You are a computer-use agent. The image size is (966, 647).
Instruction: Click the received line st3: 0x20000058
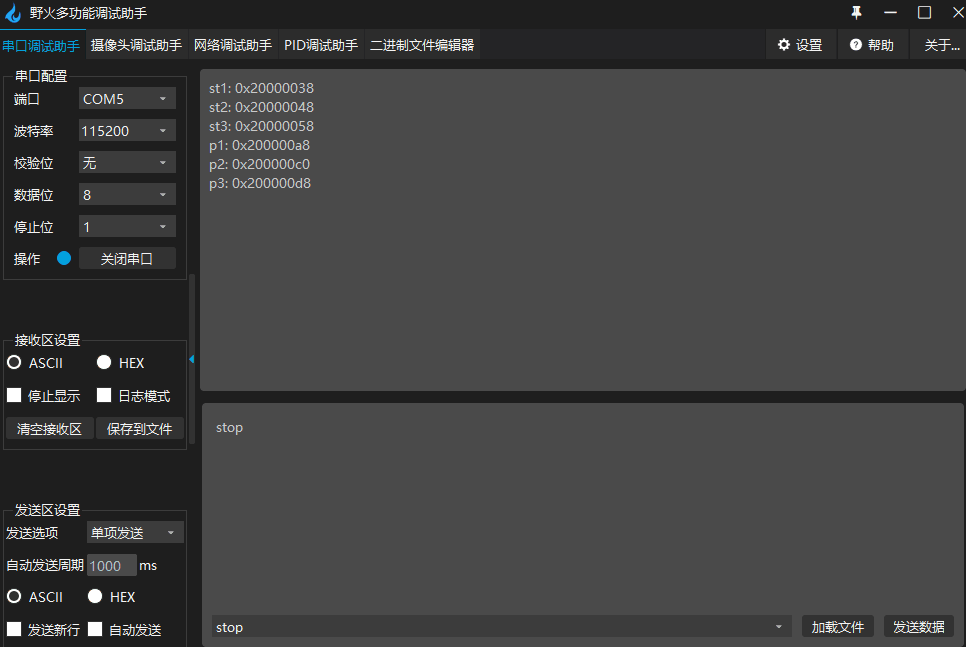[261, 126]
